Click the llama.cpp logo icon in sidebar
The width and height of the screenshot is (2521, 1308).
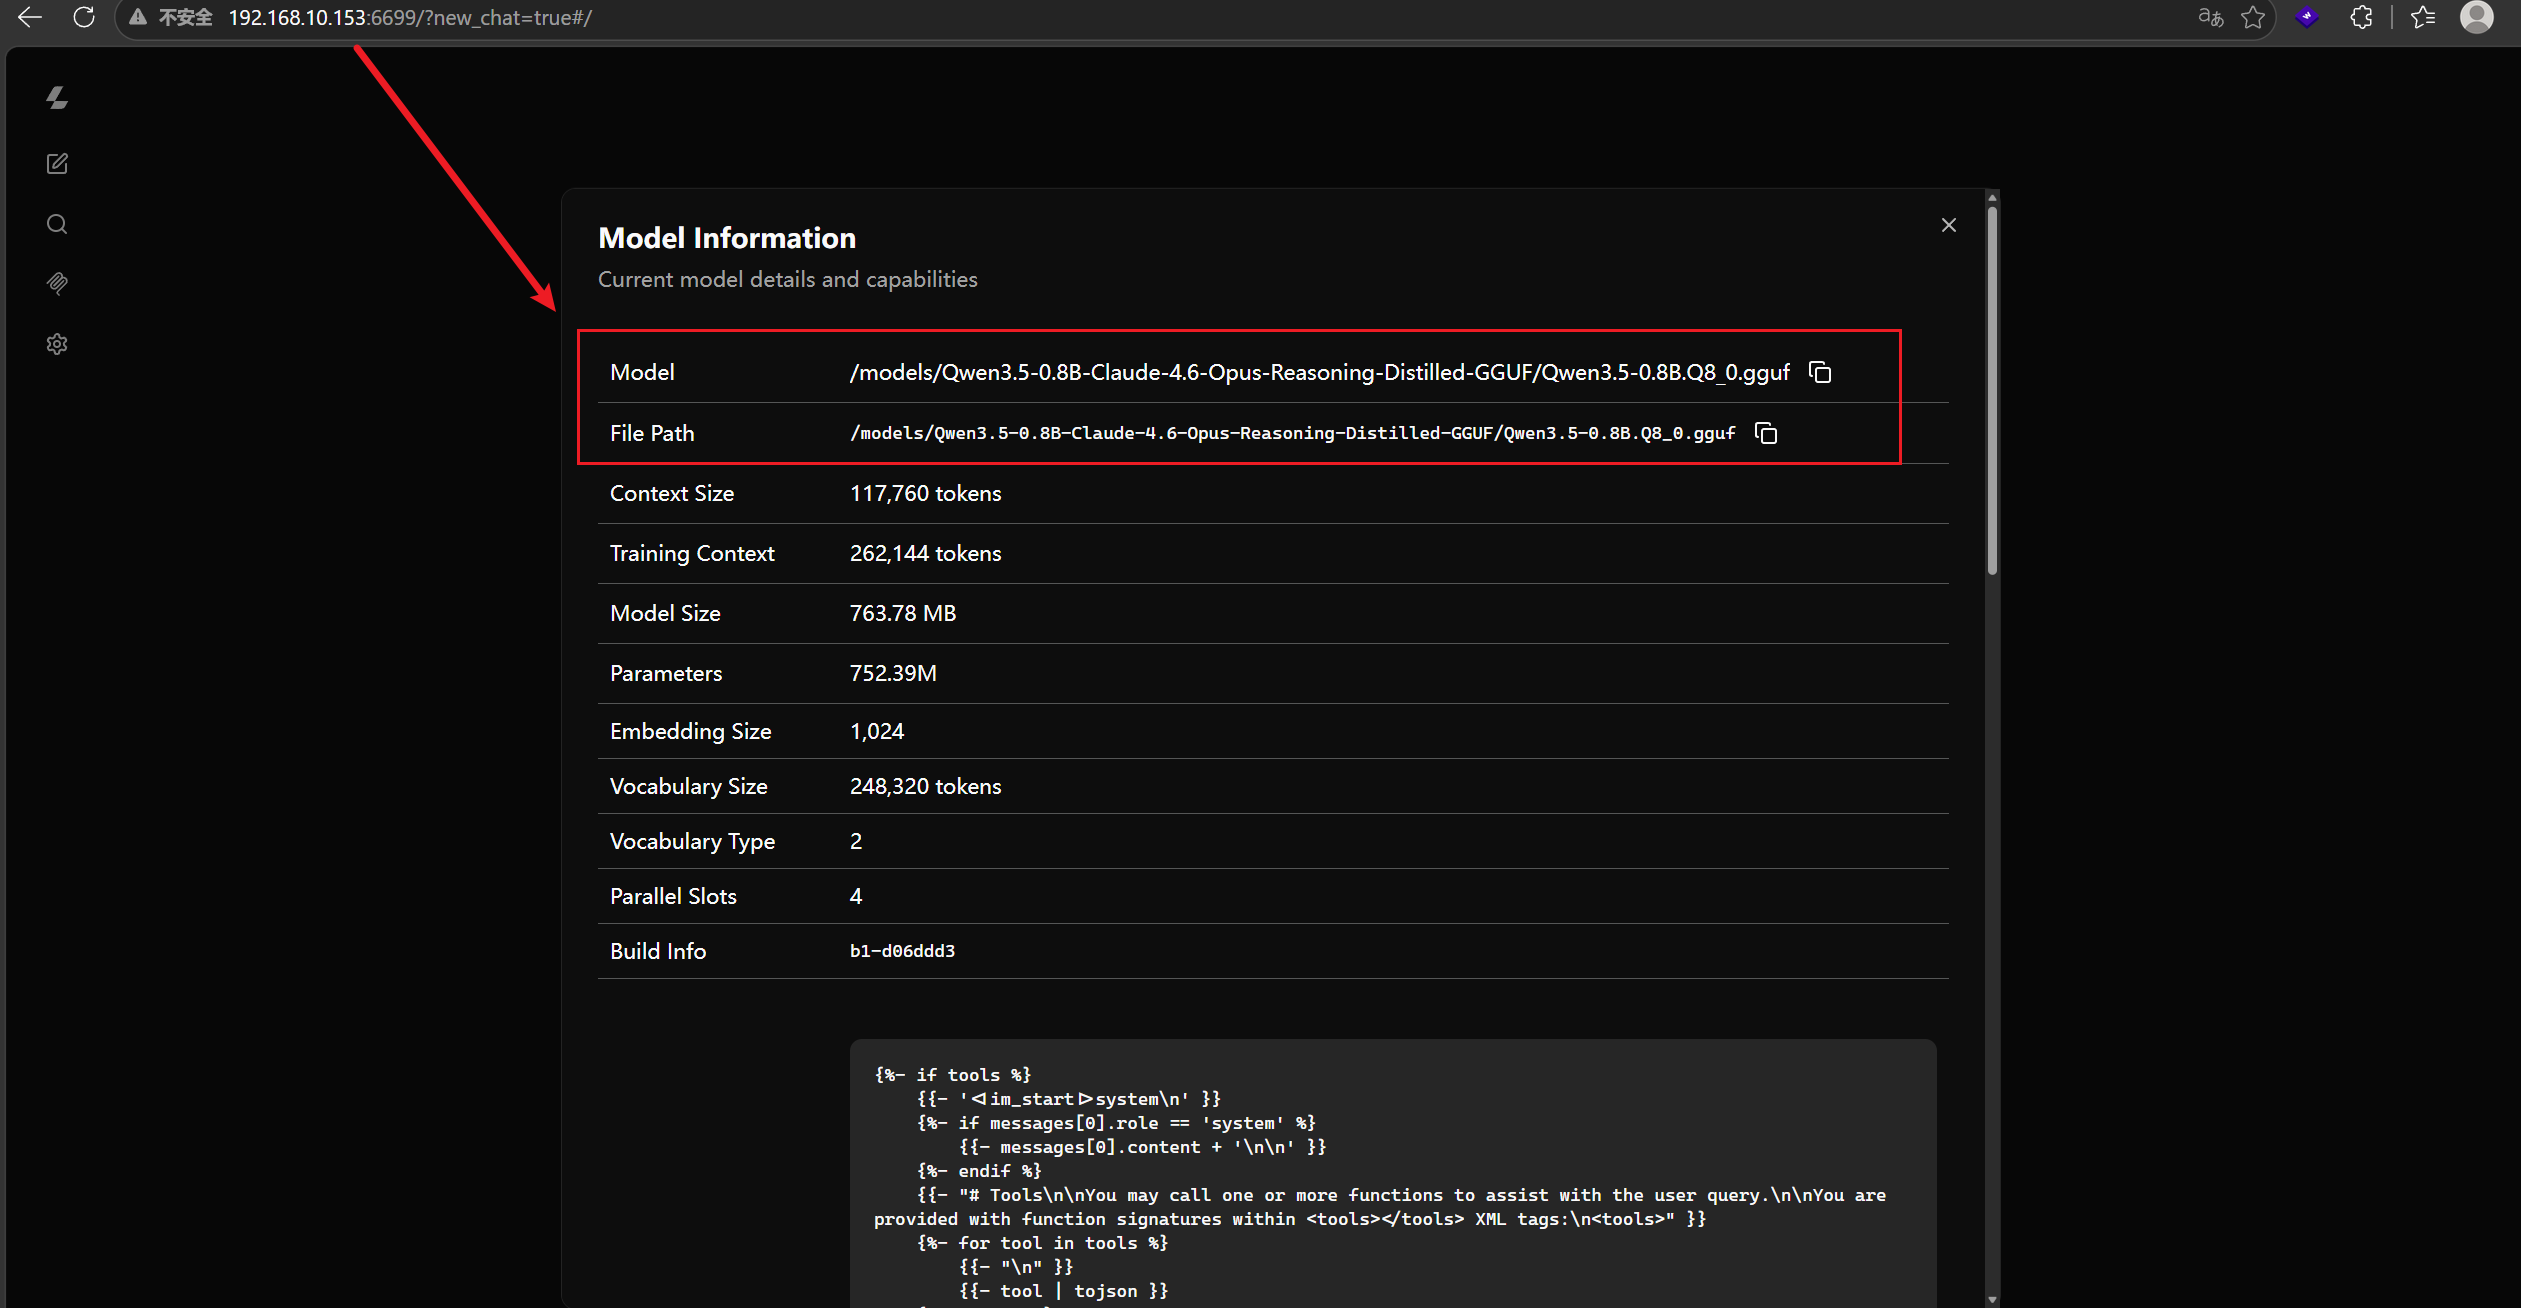point(57,97)
